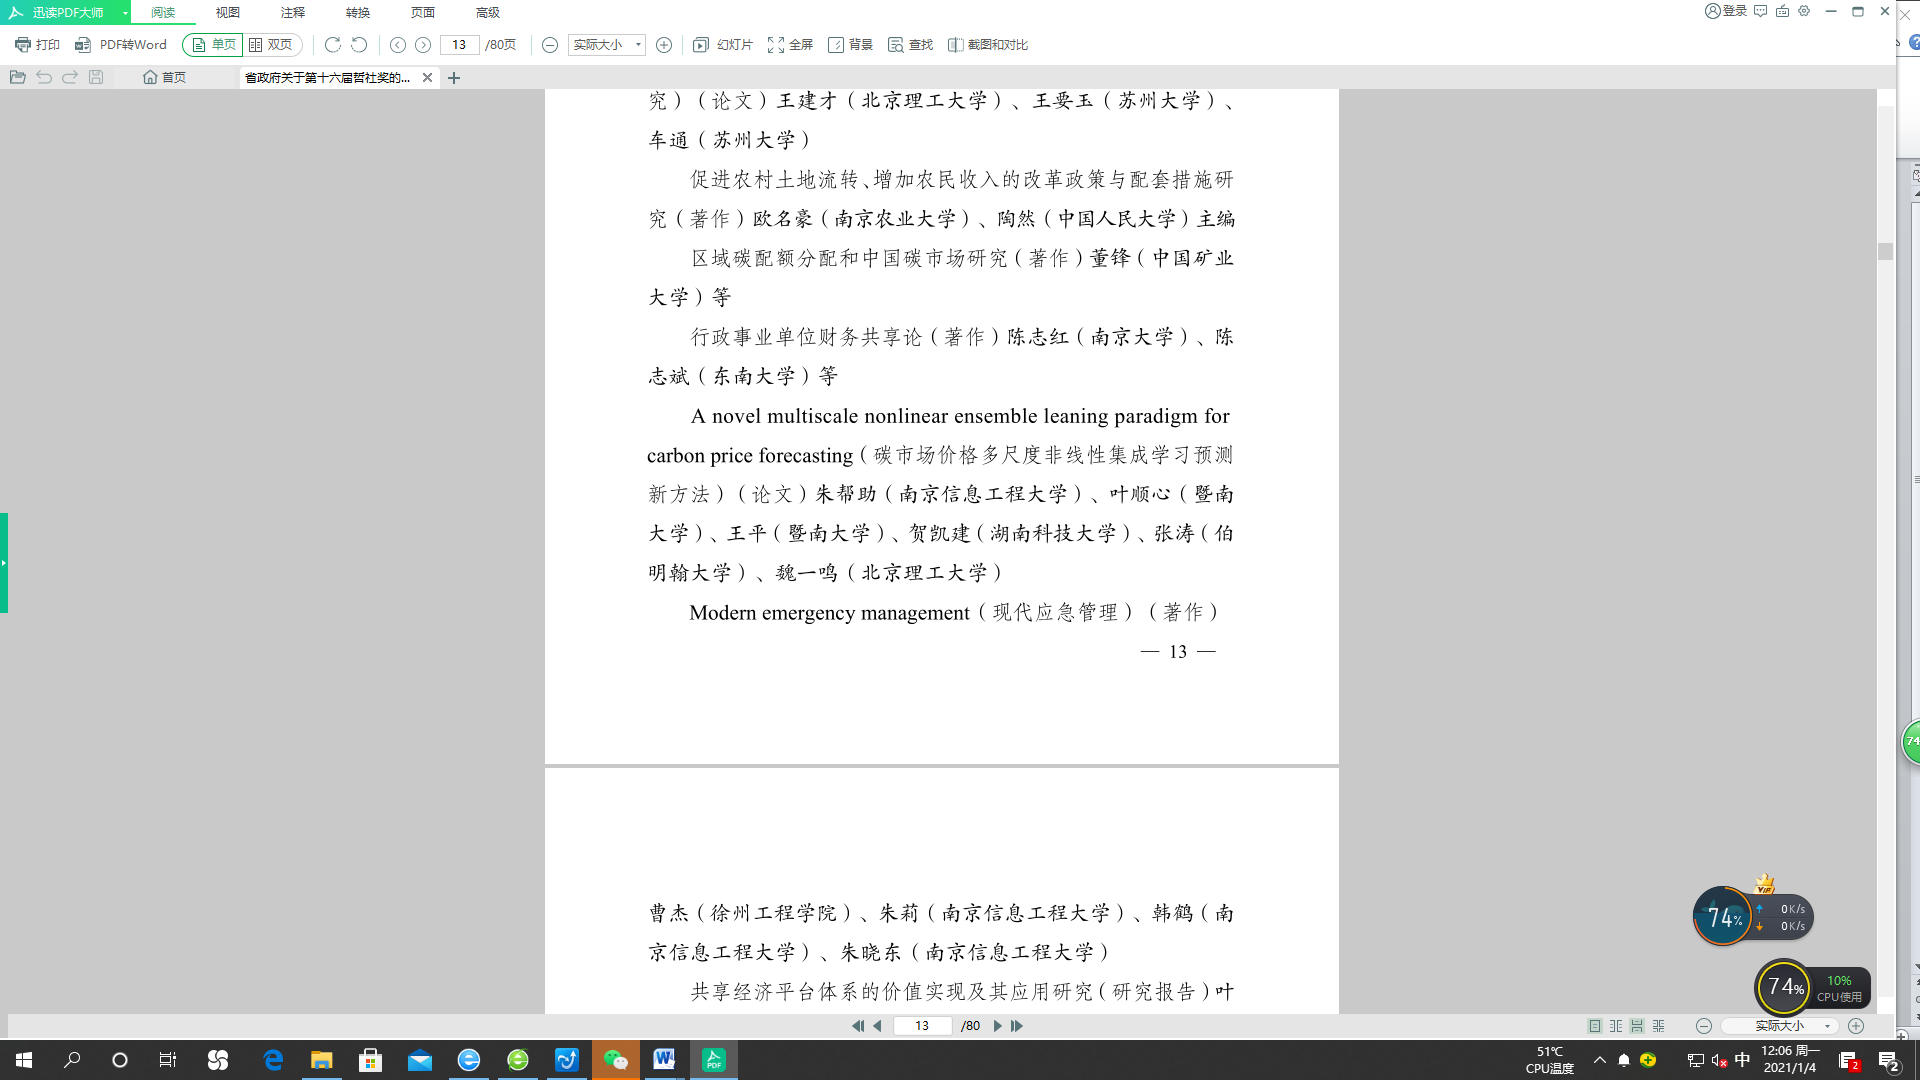Screen dimensions: 1920x1080
Task: Switch to double page (双页) view
Action: tap(271, 45)
